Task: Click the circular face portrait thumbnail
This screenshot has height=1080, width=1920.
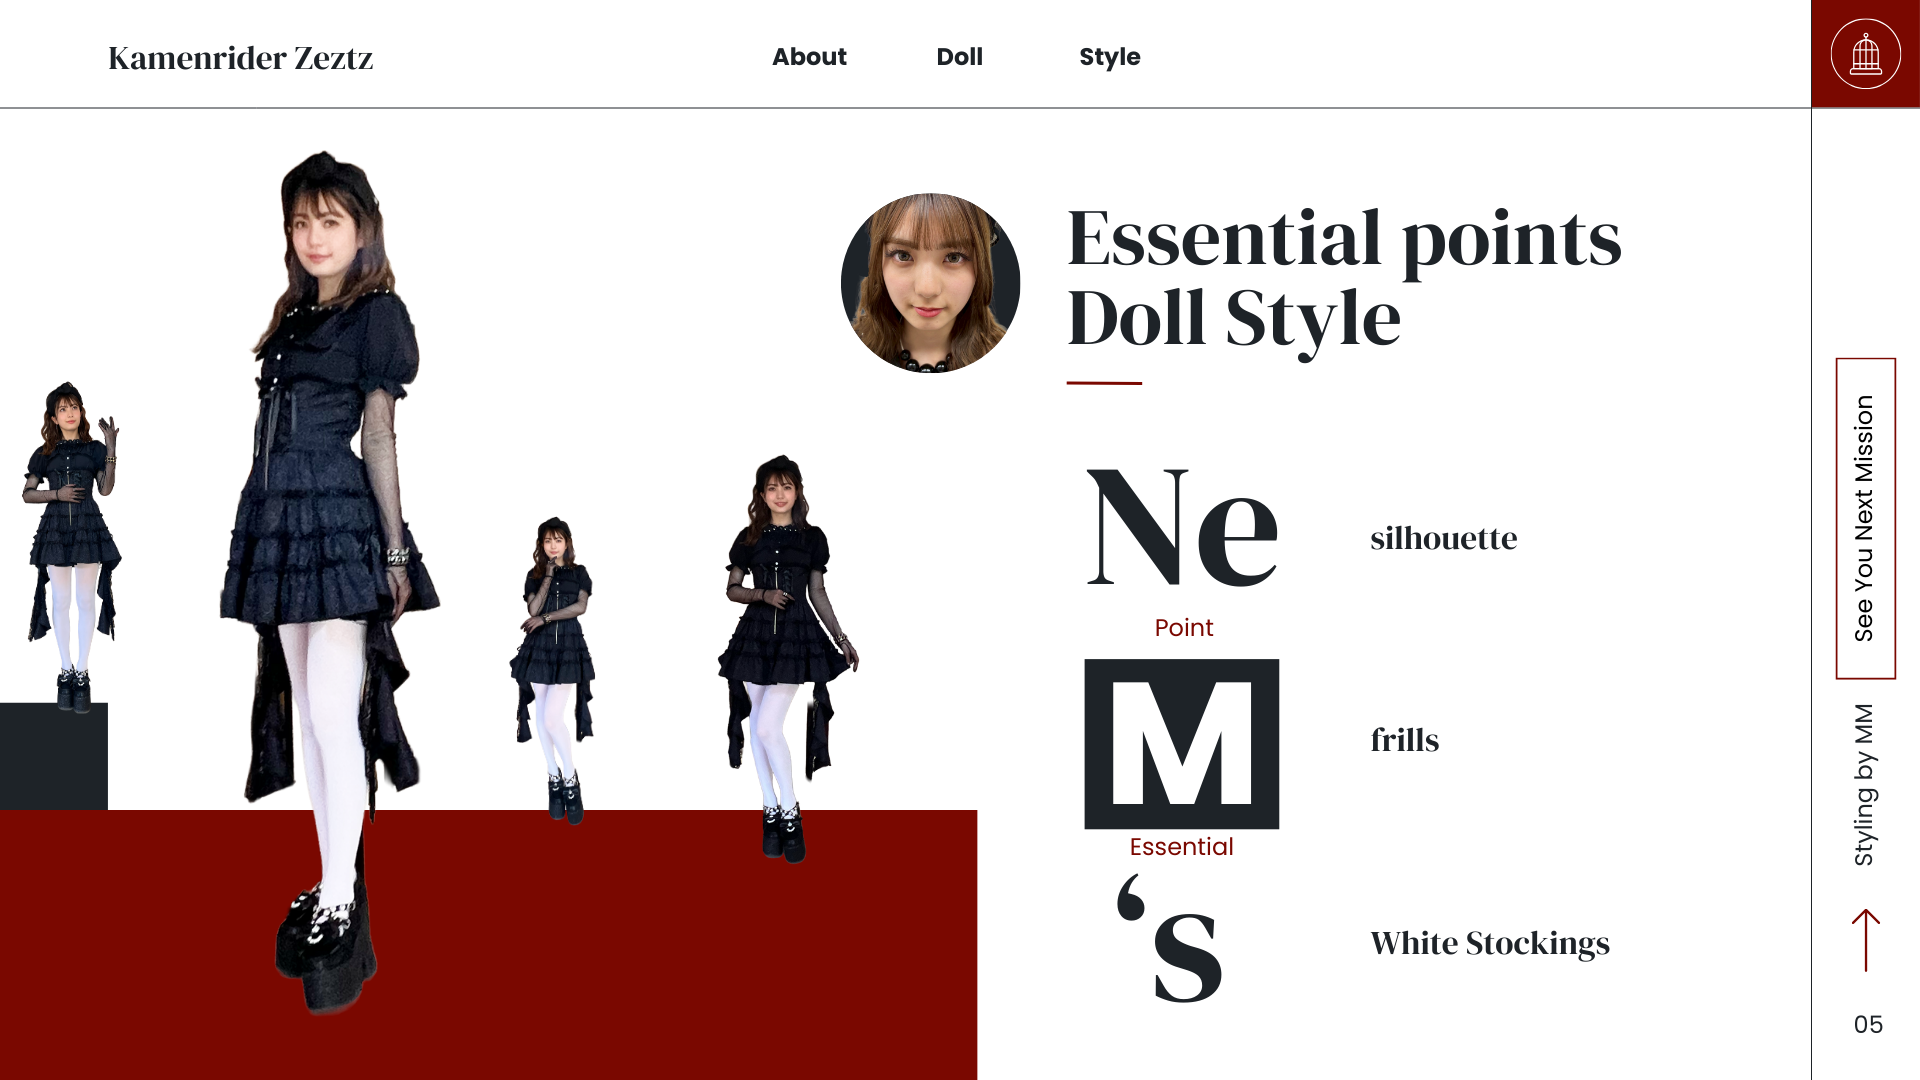Action: click(930, 283)
